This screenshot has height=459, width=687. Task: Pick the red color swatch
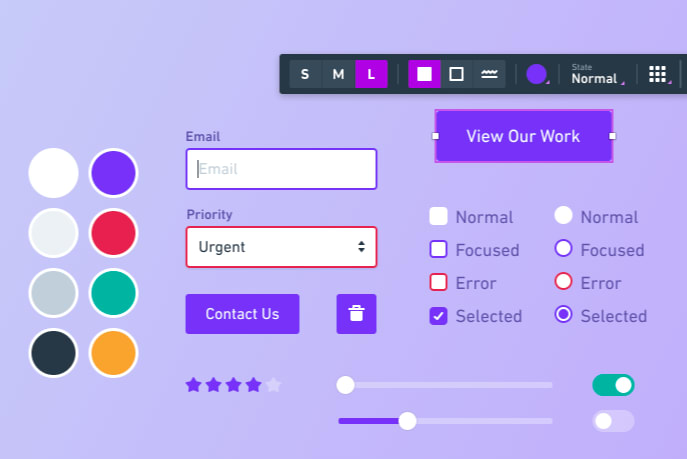tap(113, 233)
